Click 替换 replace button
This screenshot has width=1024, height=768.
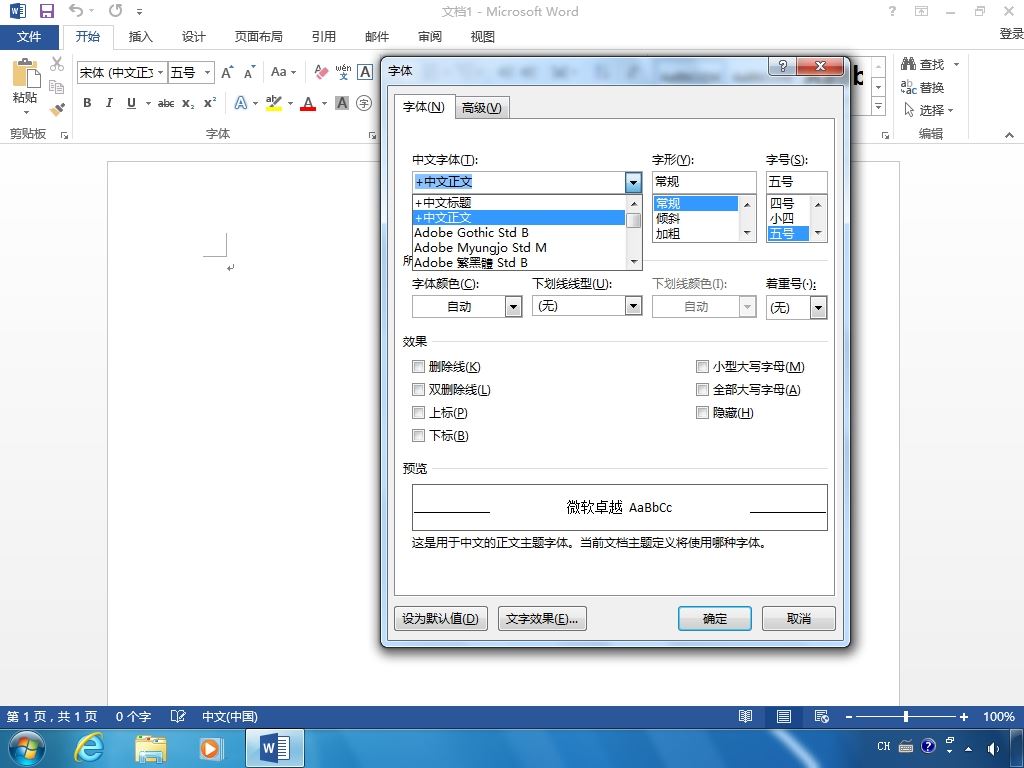click(x=923, y=87)
